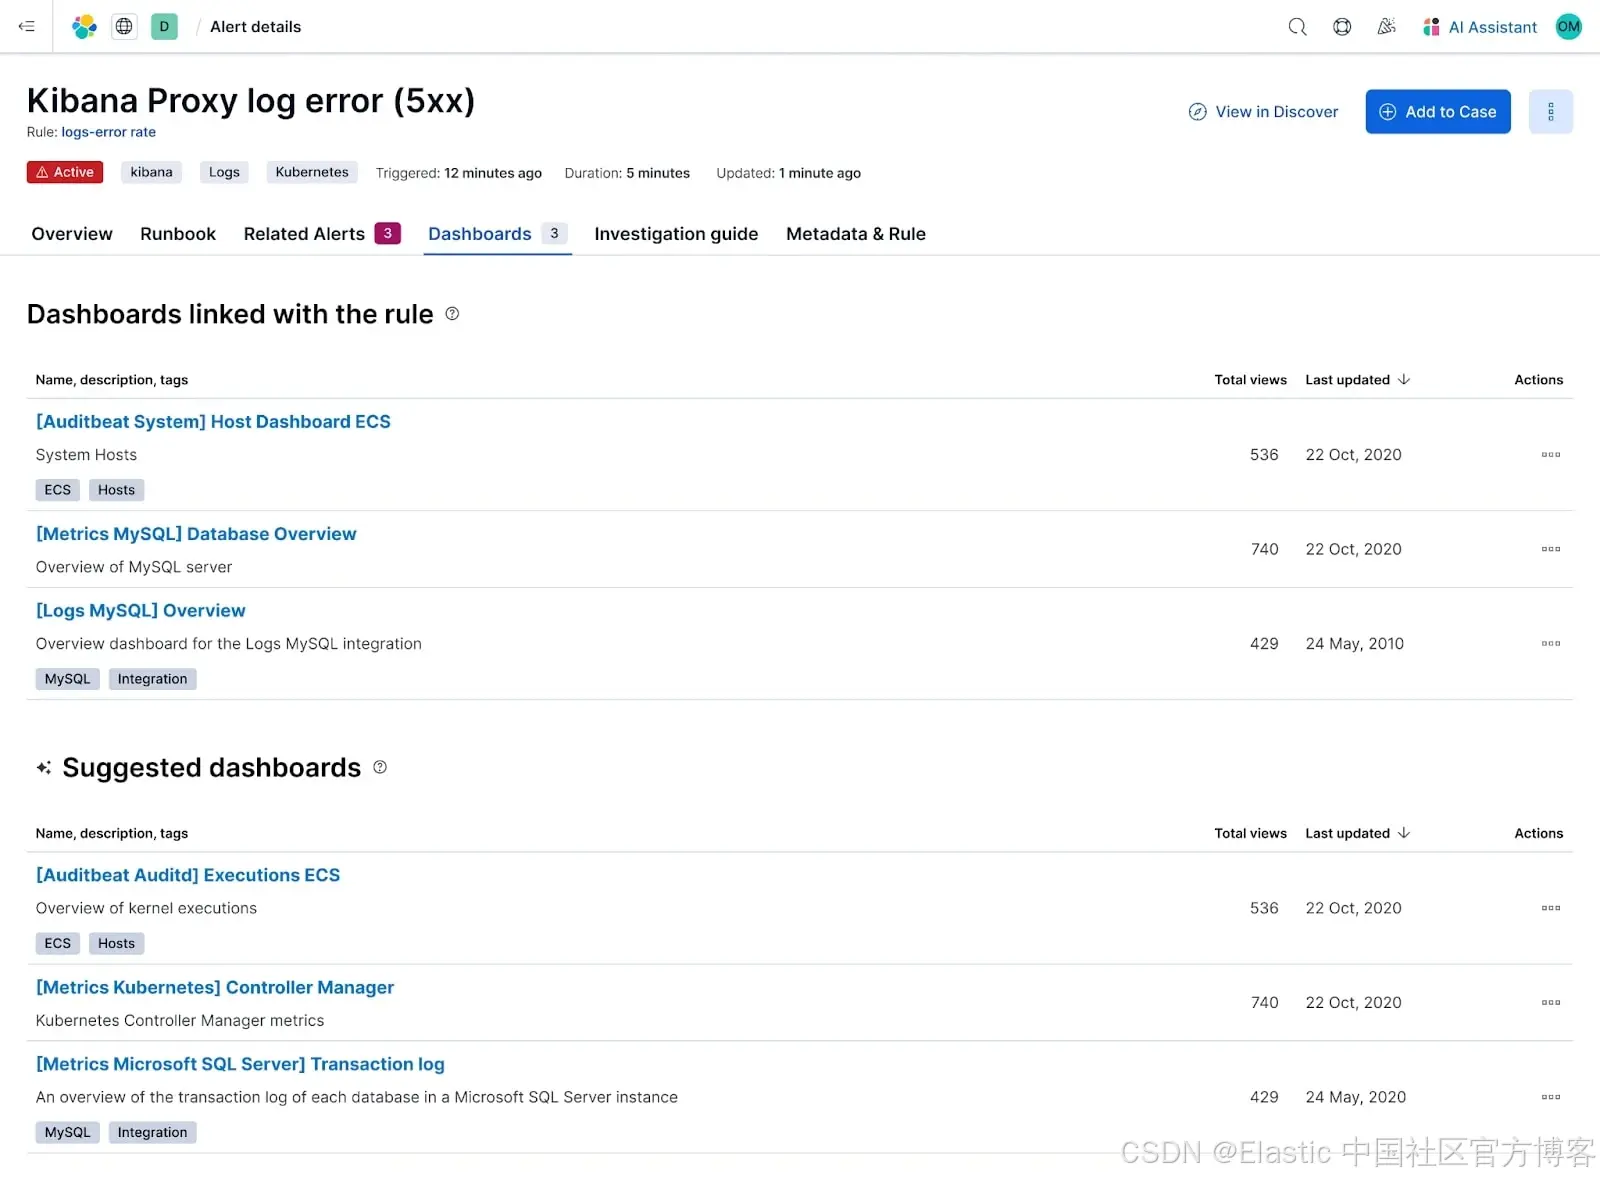Open [Auditbeat System] Host Dashboard ECS
The image size is (1600, 1180).
pos(213,422)
